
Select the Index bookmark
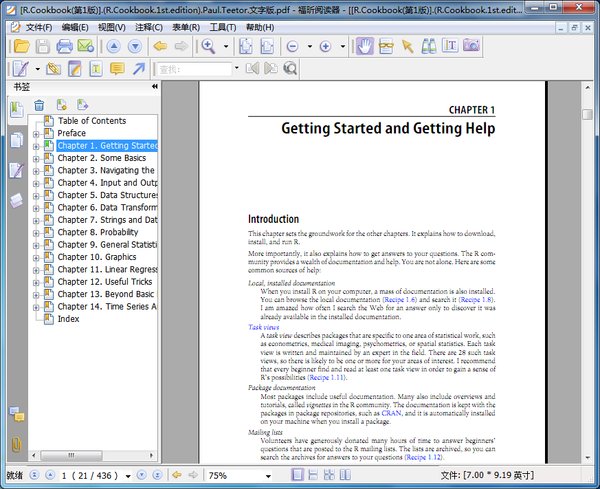tap(68, 319)
